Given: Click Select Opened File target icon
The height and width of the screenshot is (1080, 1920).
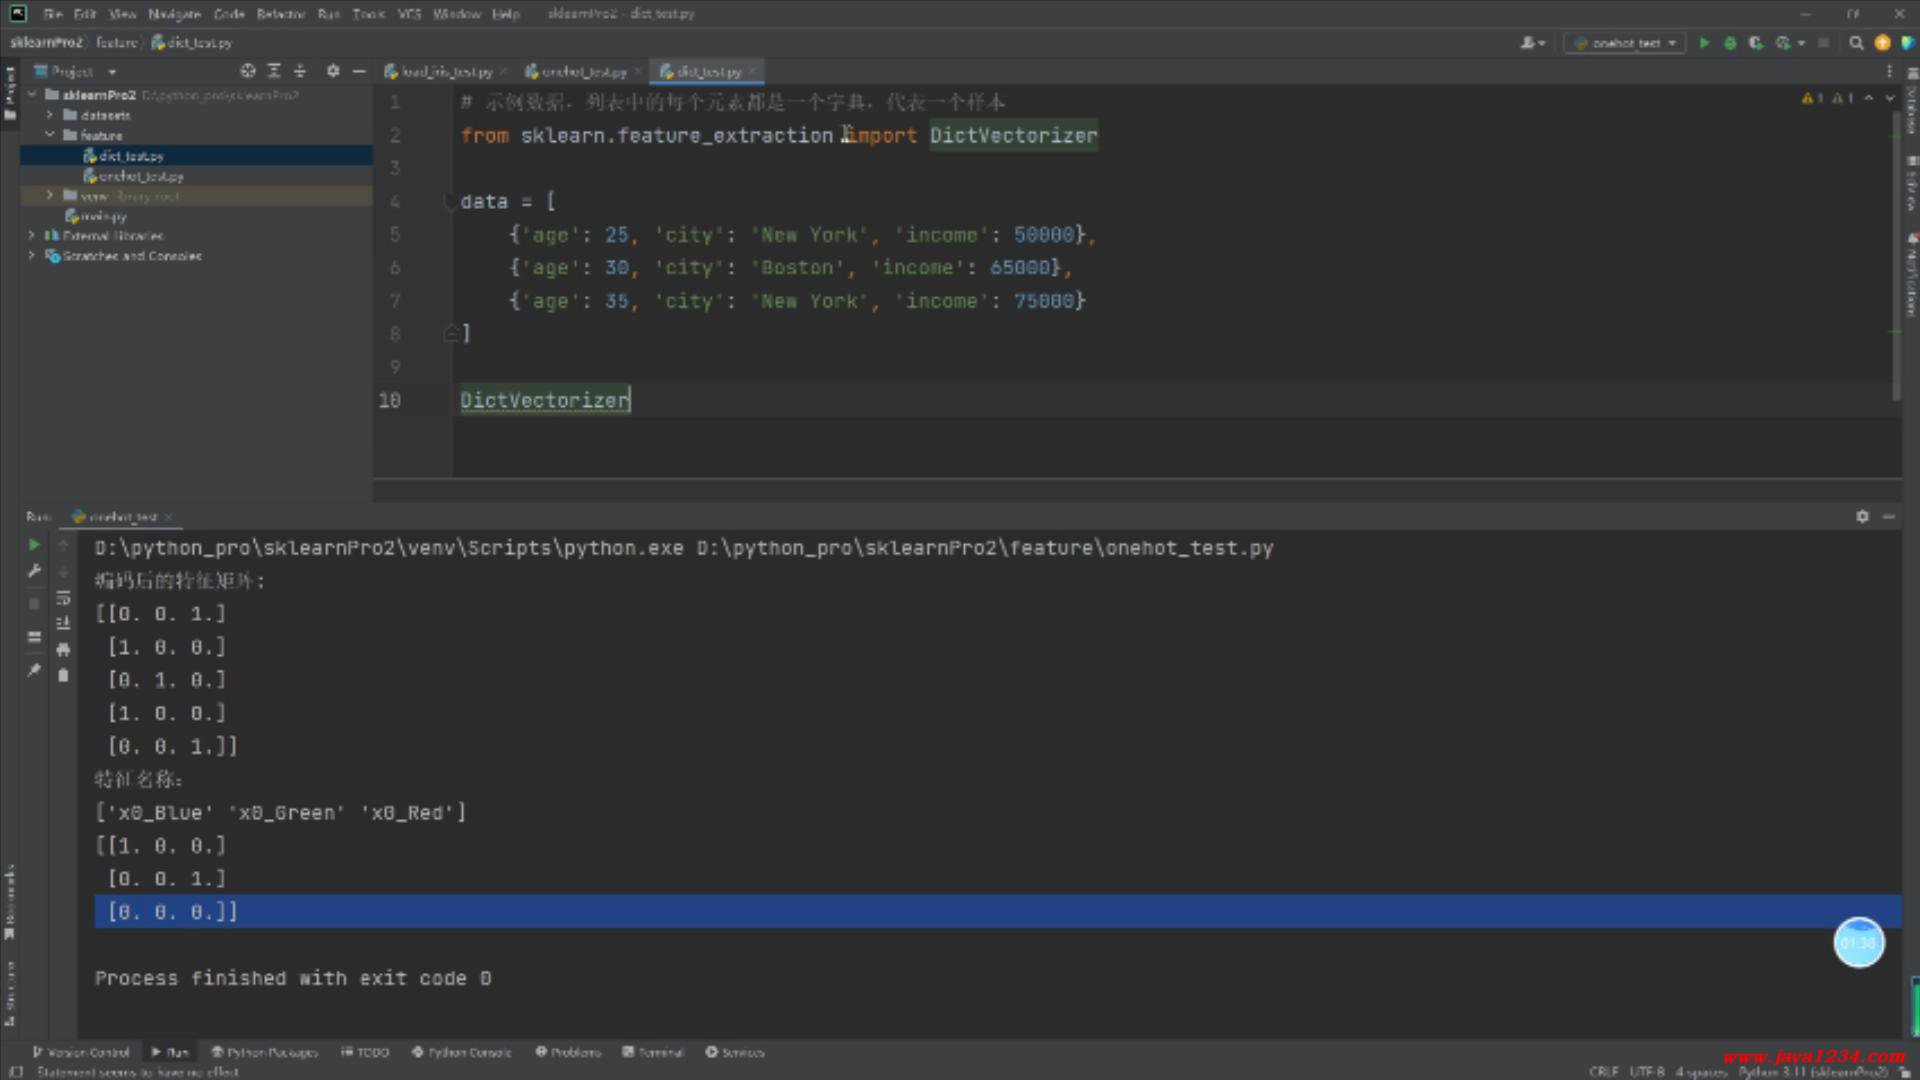Looking at the screenshot, I should [x=247, y=71].
